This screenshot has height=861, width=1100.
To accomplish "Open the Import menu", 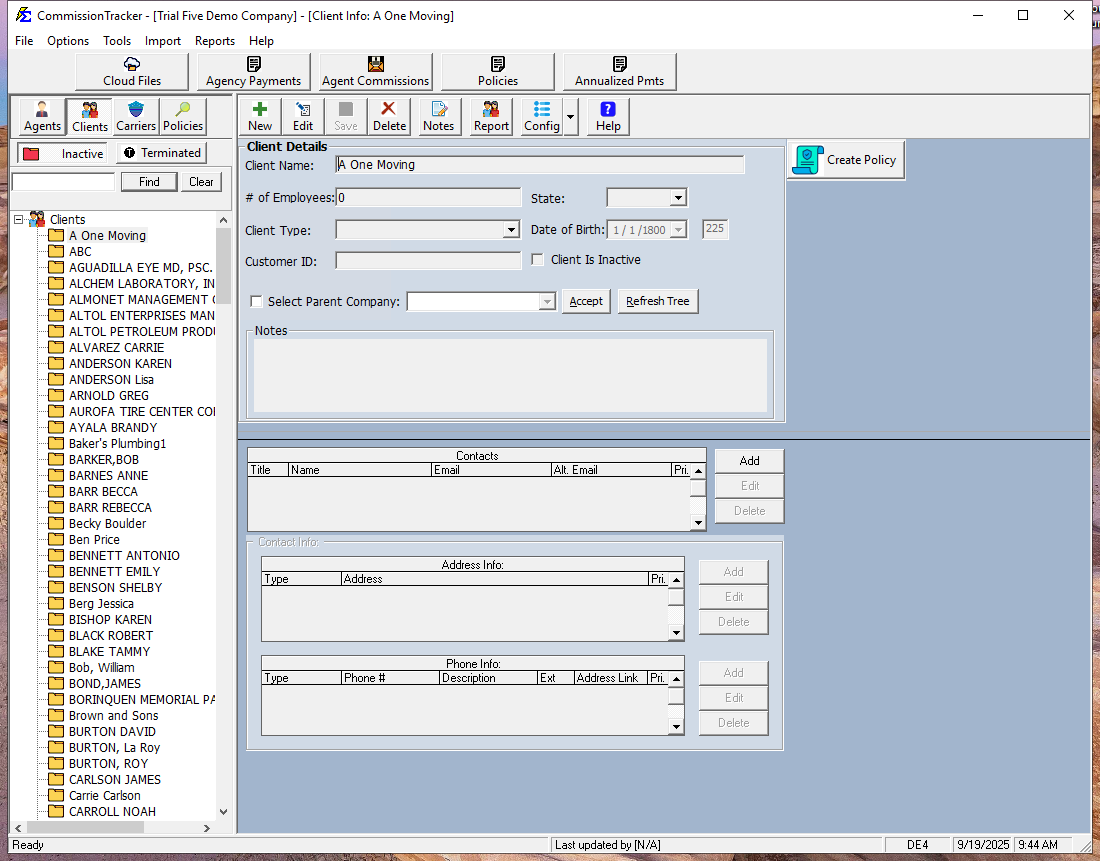I will coord(163,41).
